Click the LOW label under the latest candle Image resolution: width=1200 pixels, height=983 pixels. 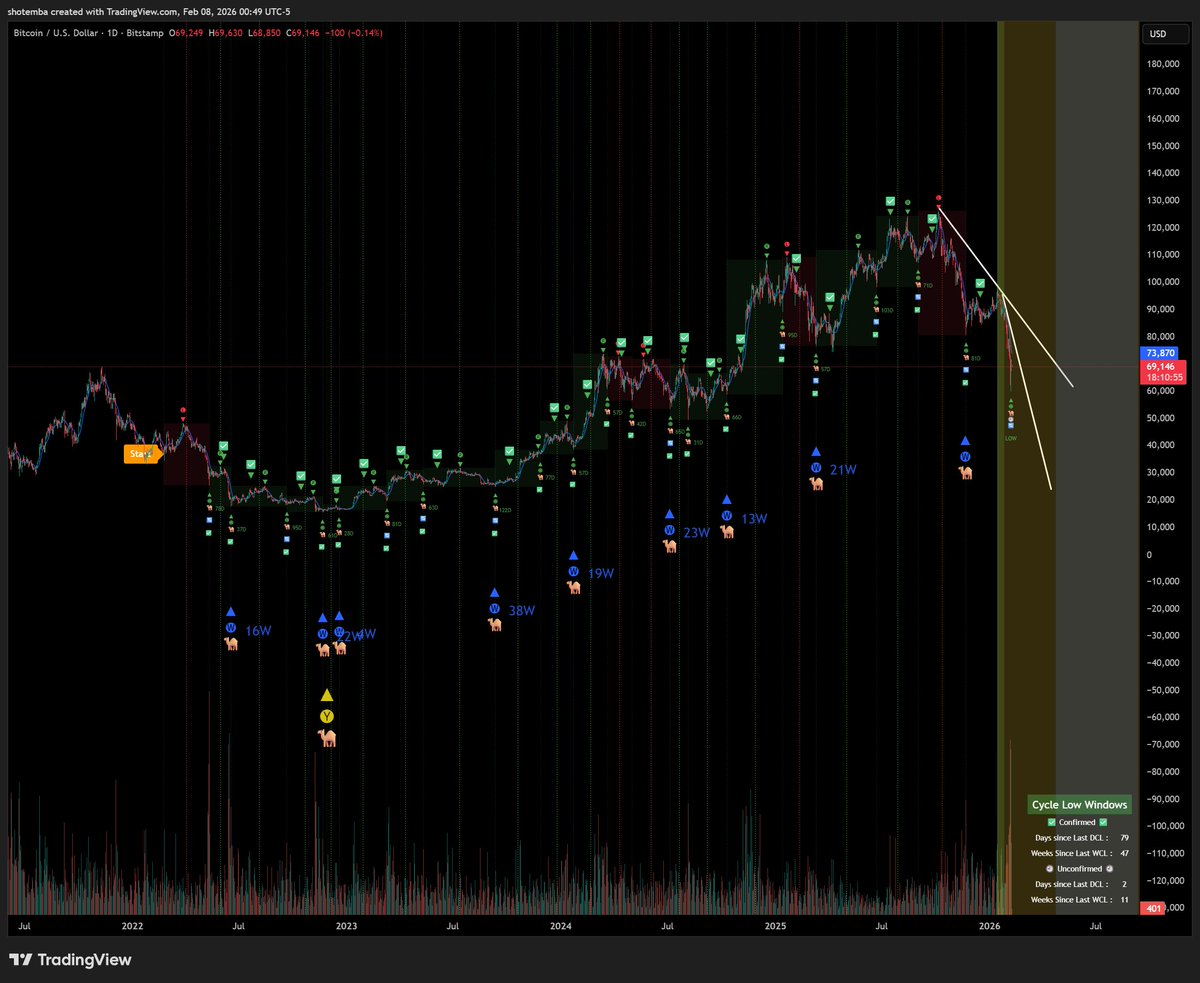[x=1011, y=438]
